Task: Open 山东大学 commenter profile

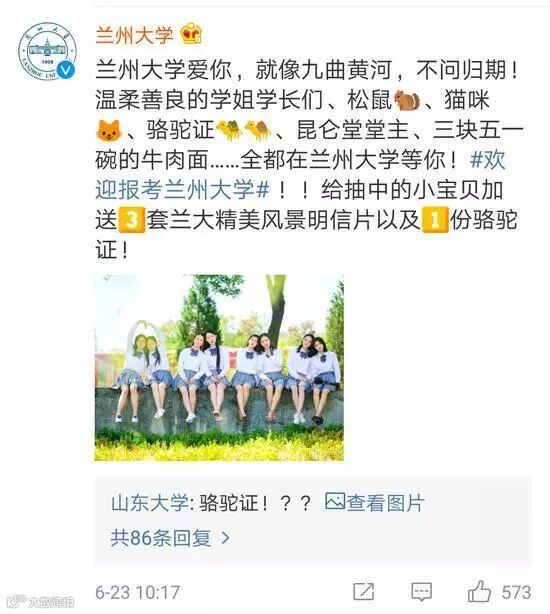Action: pyautogui.click(x=150, y=502)
